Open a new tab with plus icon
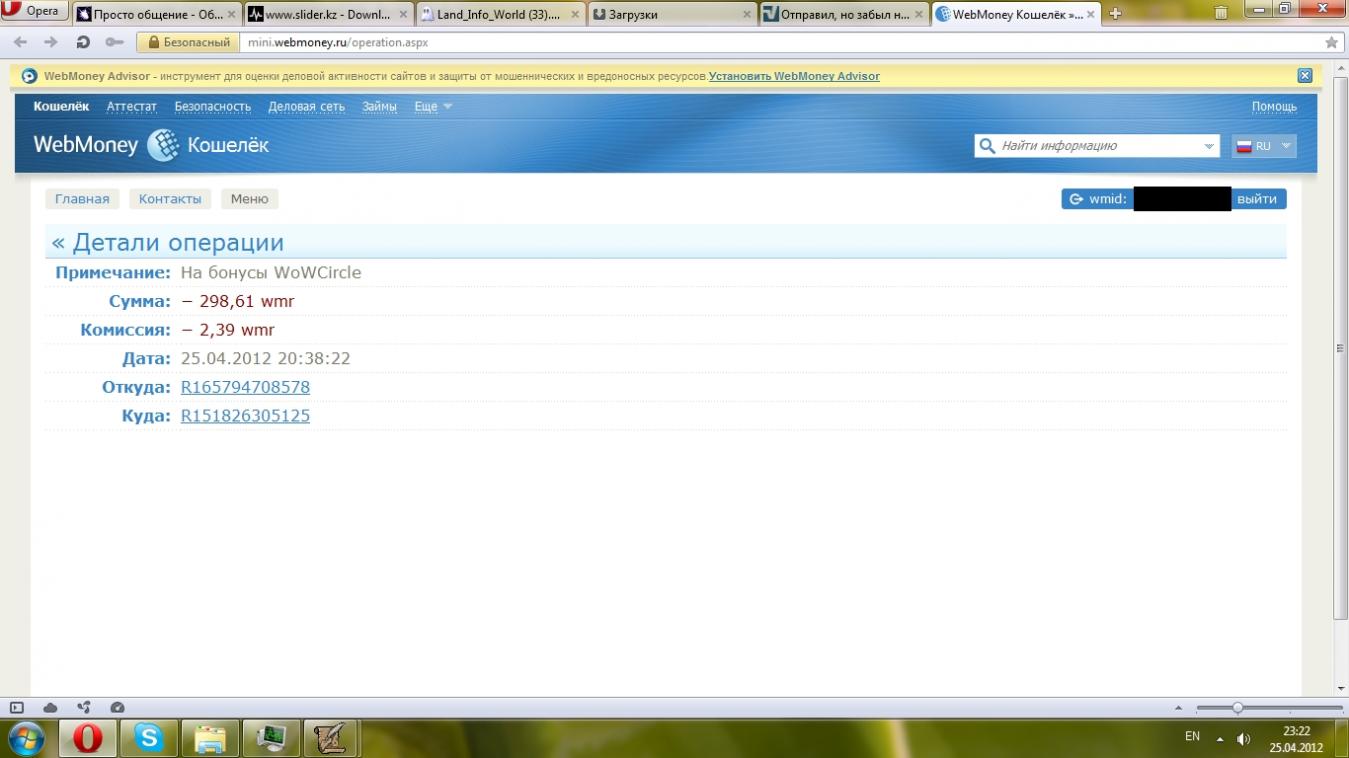 (x=1116, y=14)
